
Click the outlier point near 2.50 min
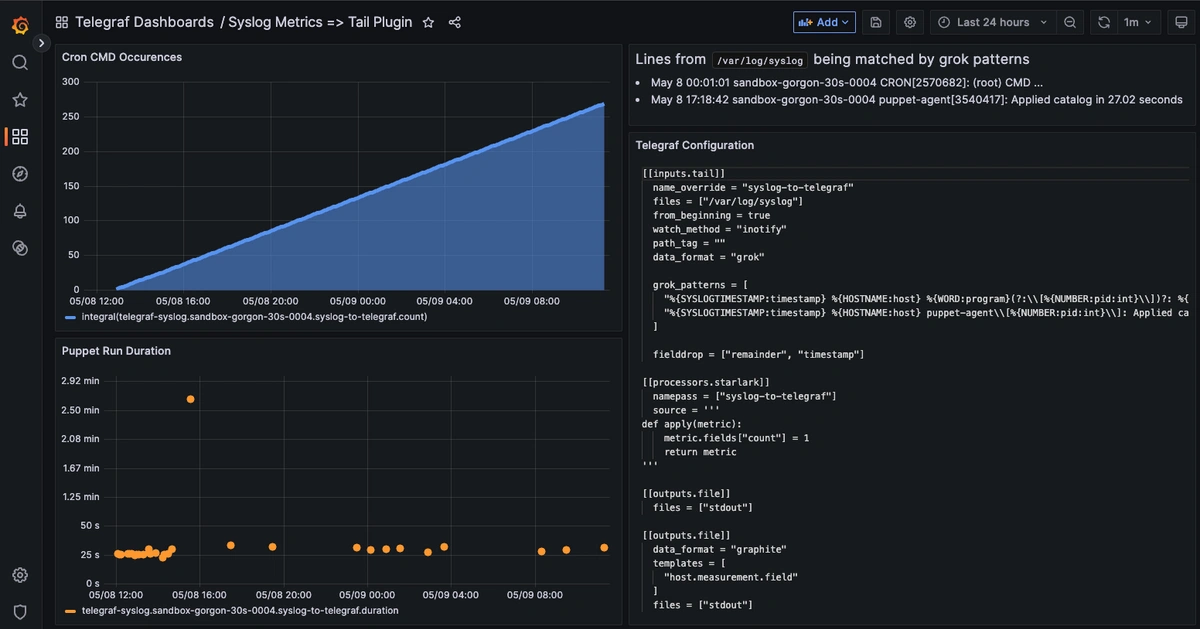(x=191, y=399)
